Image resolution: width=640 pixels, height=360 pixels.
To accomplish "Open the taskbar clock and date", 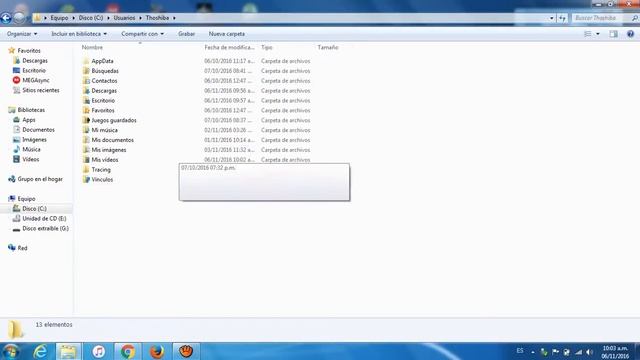I will 616,352.
